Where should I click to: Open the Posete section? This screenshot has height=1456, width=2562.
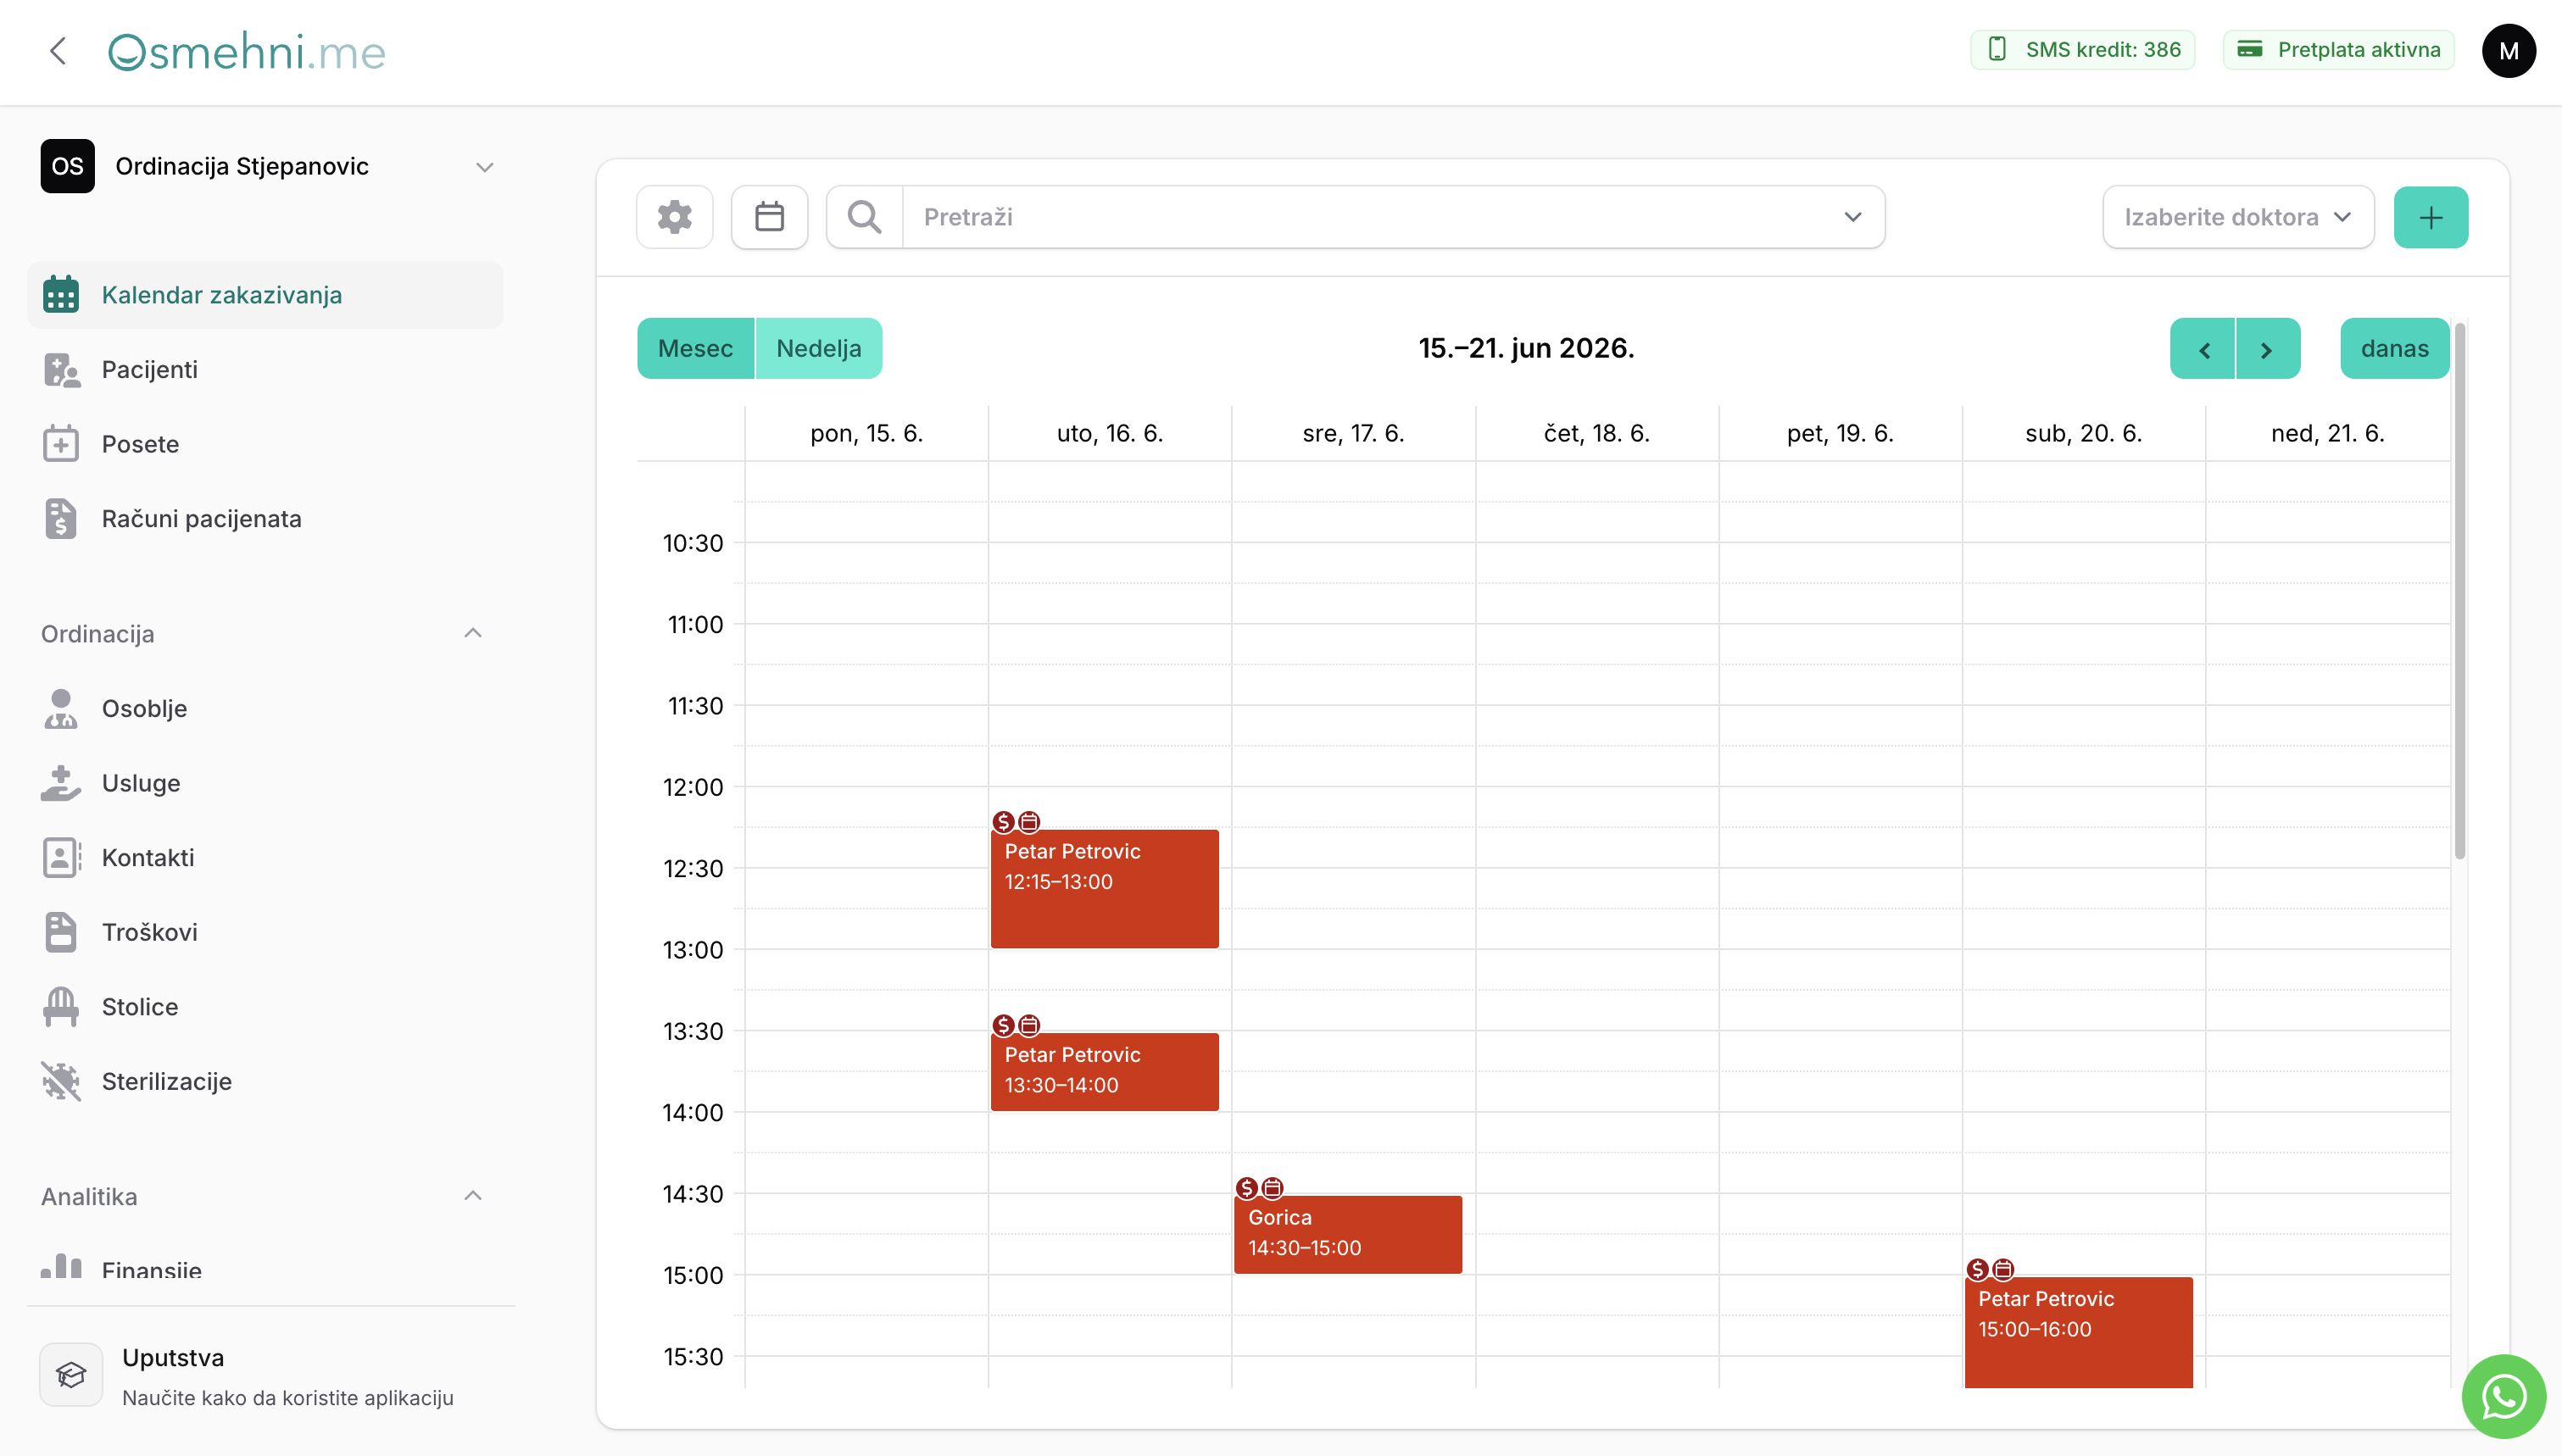coord(265,444)
